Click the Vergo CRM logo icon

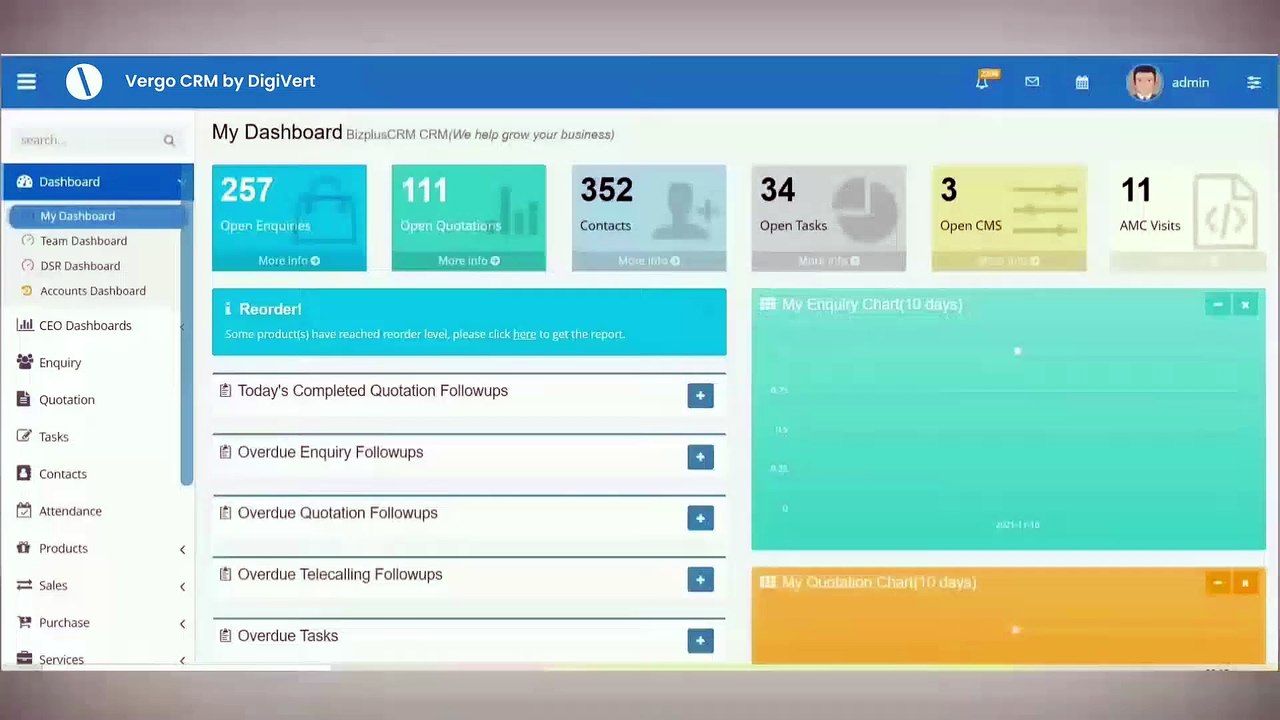coord(84,81)
